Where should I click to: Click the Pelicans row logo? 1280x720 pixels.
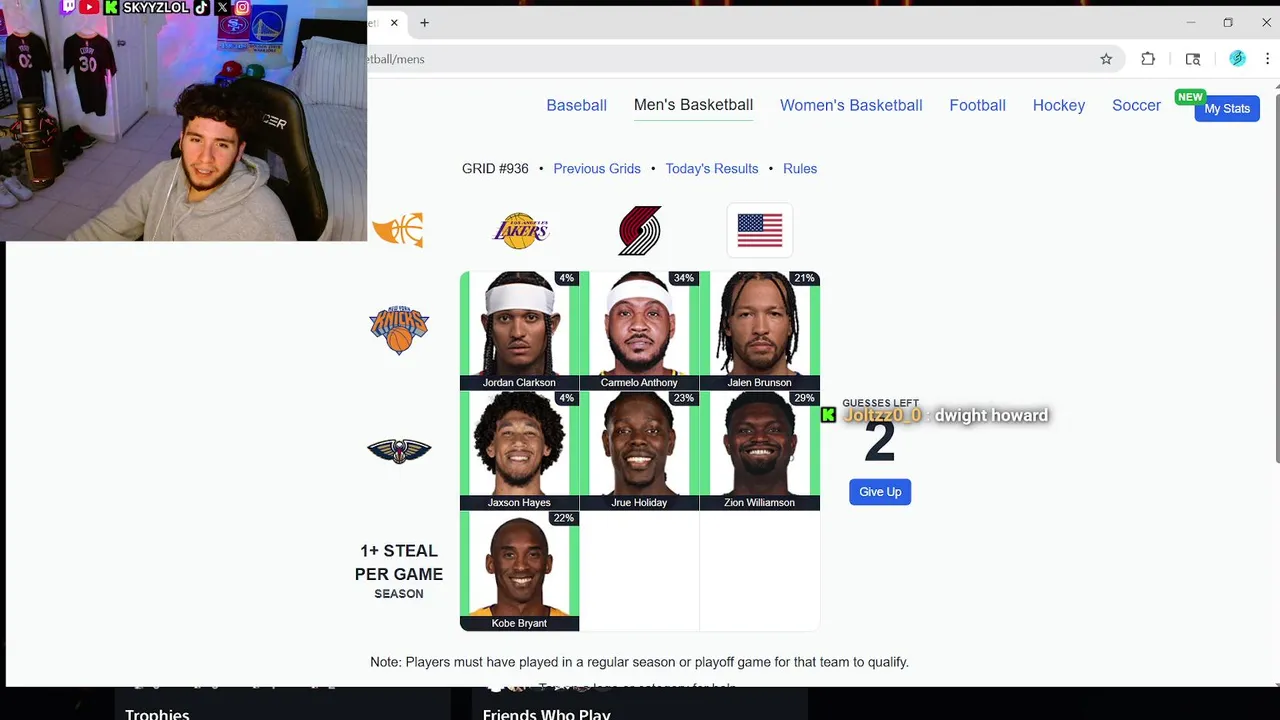(399, 451)
